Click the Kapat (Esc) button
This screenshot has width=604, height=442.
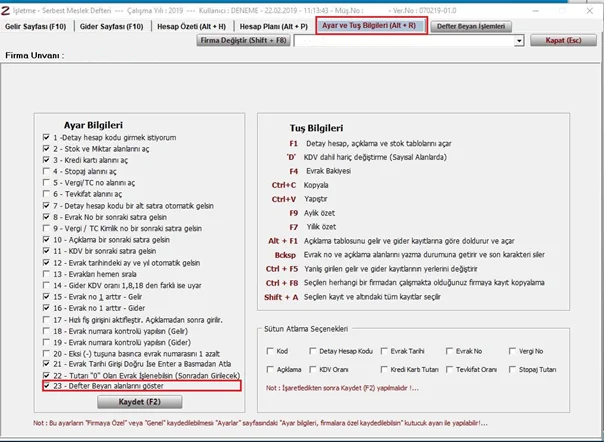pyautogui.click(x=563, y=40)
